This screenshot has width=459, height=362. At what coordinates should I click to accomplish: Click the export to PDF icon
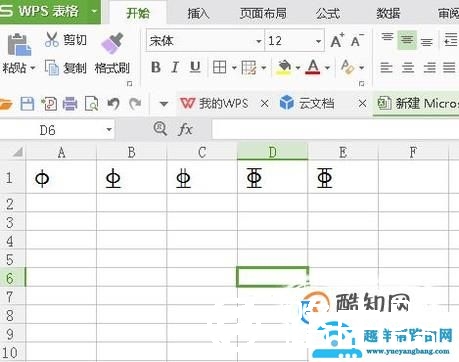pyautogui.click(x=49, y=104)
